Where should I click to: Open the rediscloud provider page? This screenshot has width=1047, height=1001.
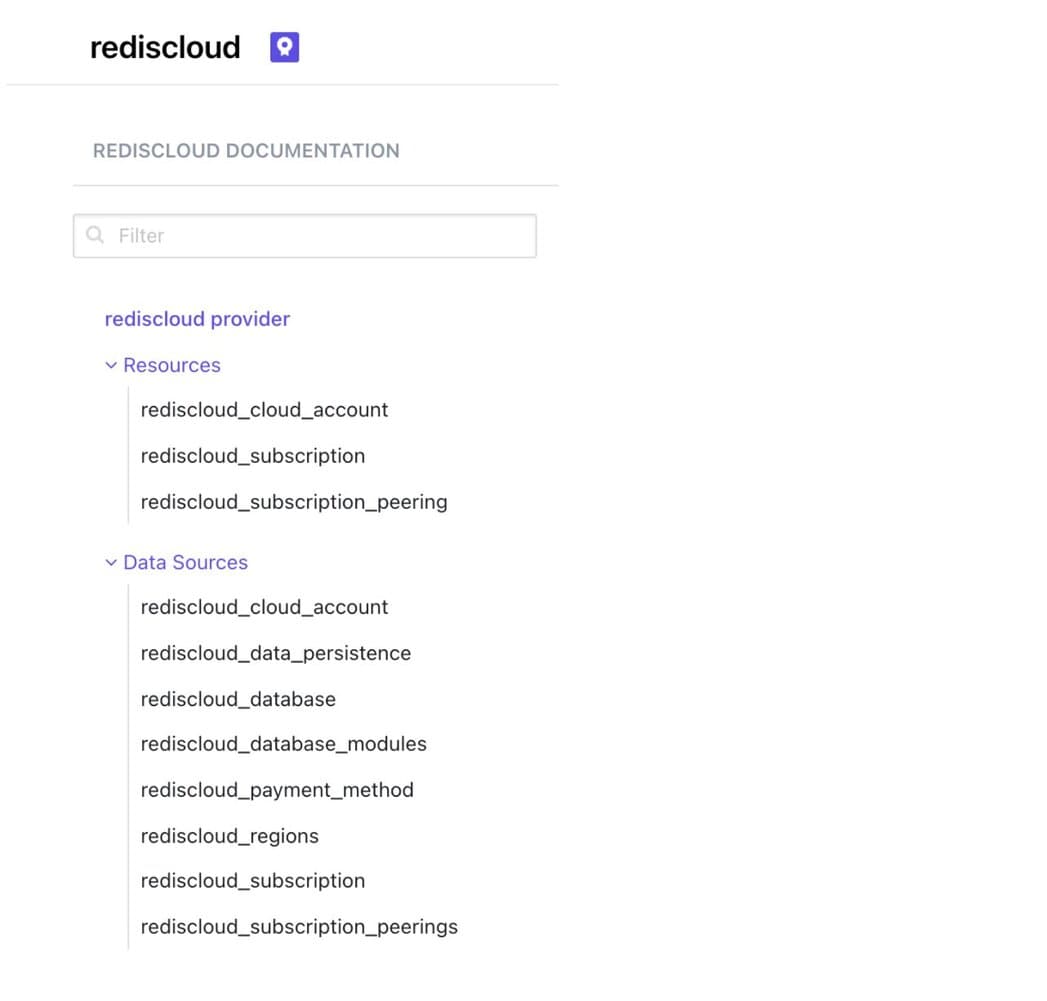coord(196,318)
